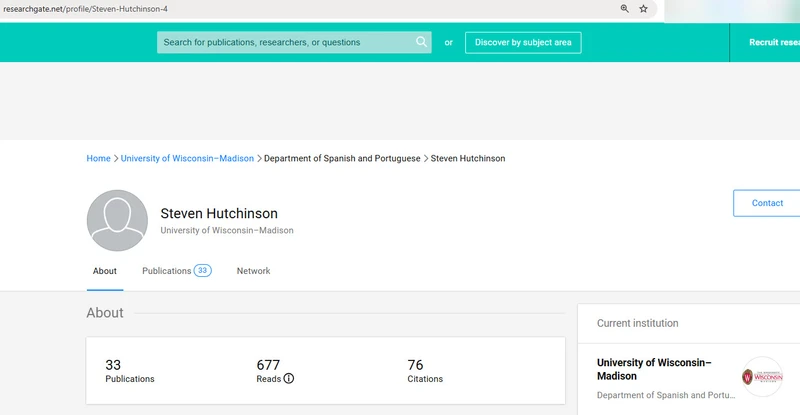The image size is (800, 415).
Task: Open the Recruit researchers link
Action: tap(774, 42)
